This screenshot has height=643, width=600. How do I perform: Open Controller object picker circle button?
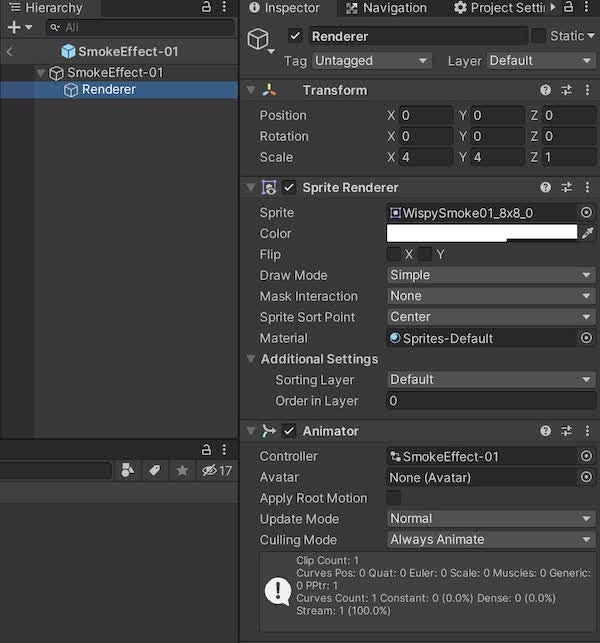[586, 456]
